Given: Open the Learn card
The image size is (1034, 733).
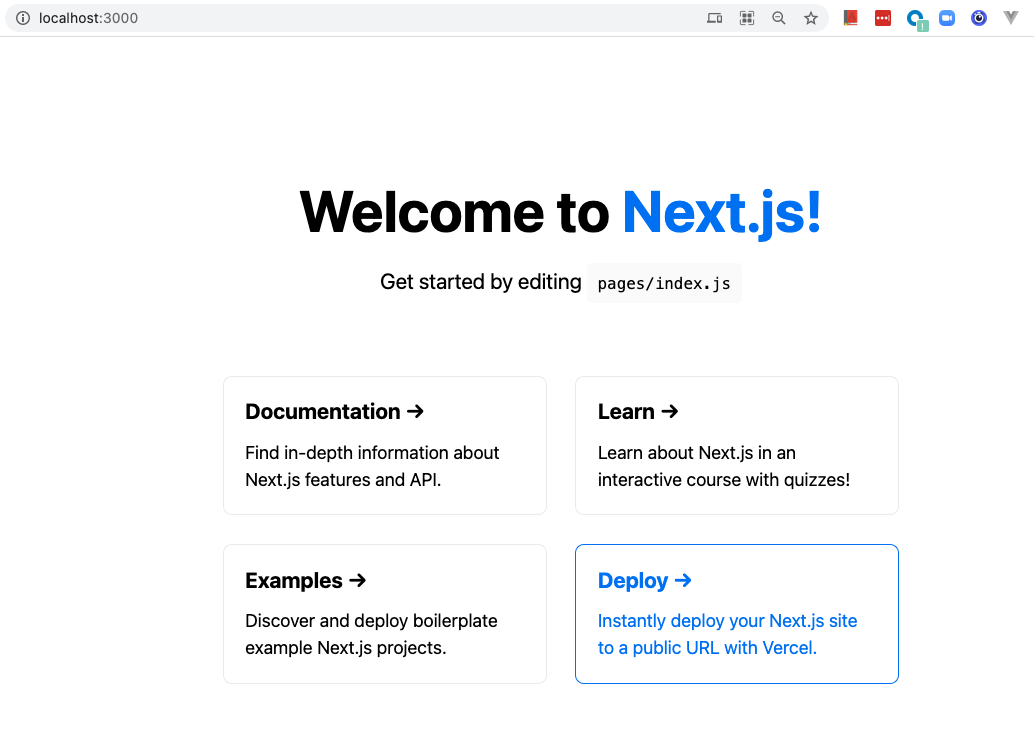Looking at the screenshot, I should [737, 446].
